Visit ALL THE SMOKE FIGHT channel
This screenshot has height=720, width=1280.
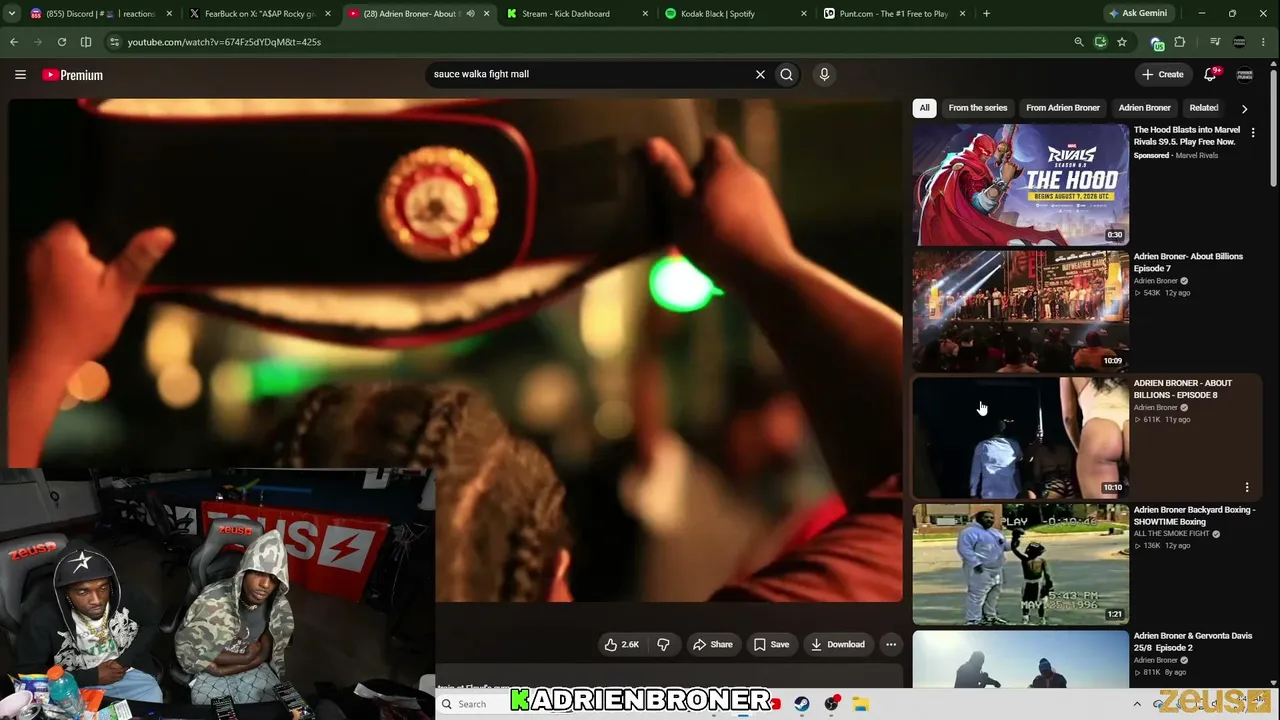(1172, 534)
